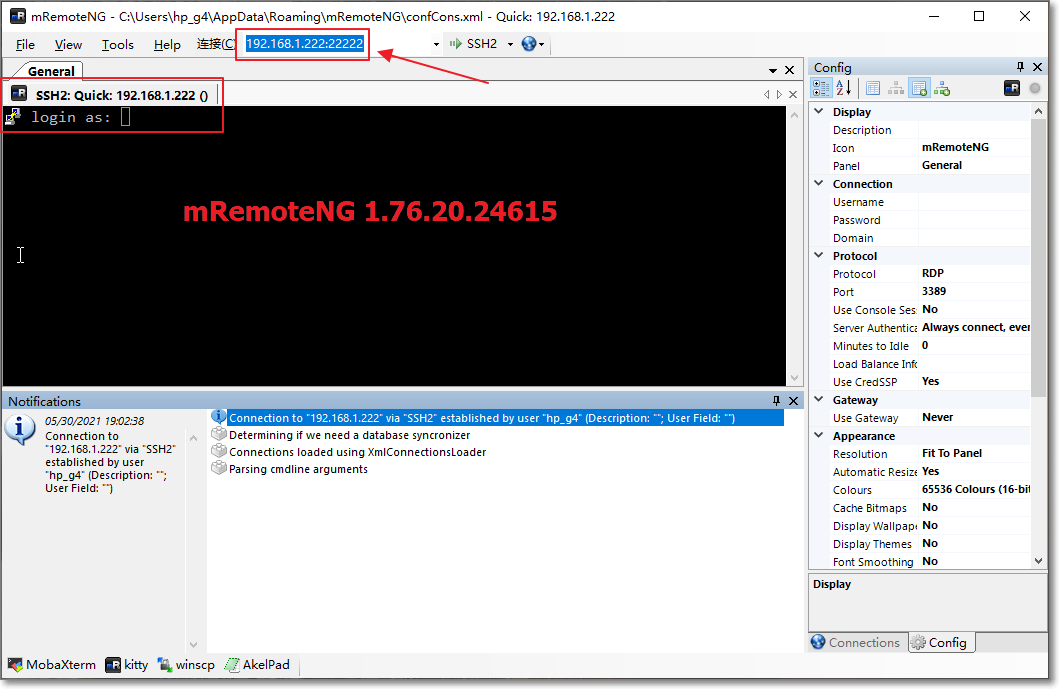
Task: Pin the Config panel
Action: (1021, 67)
